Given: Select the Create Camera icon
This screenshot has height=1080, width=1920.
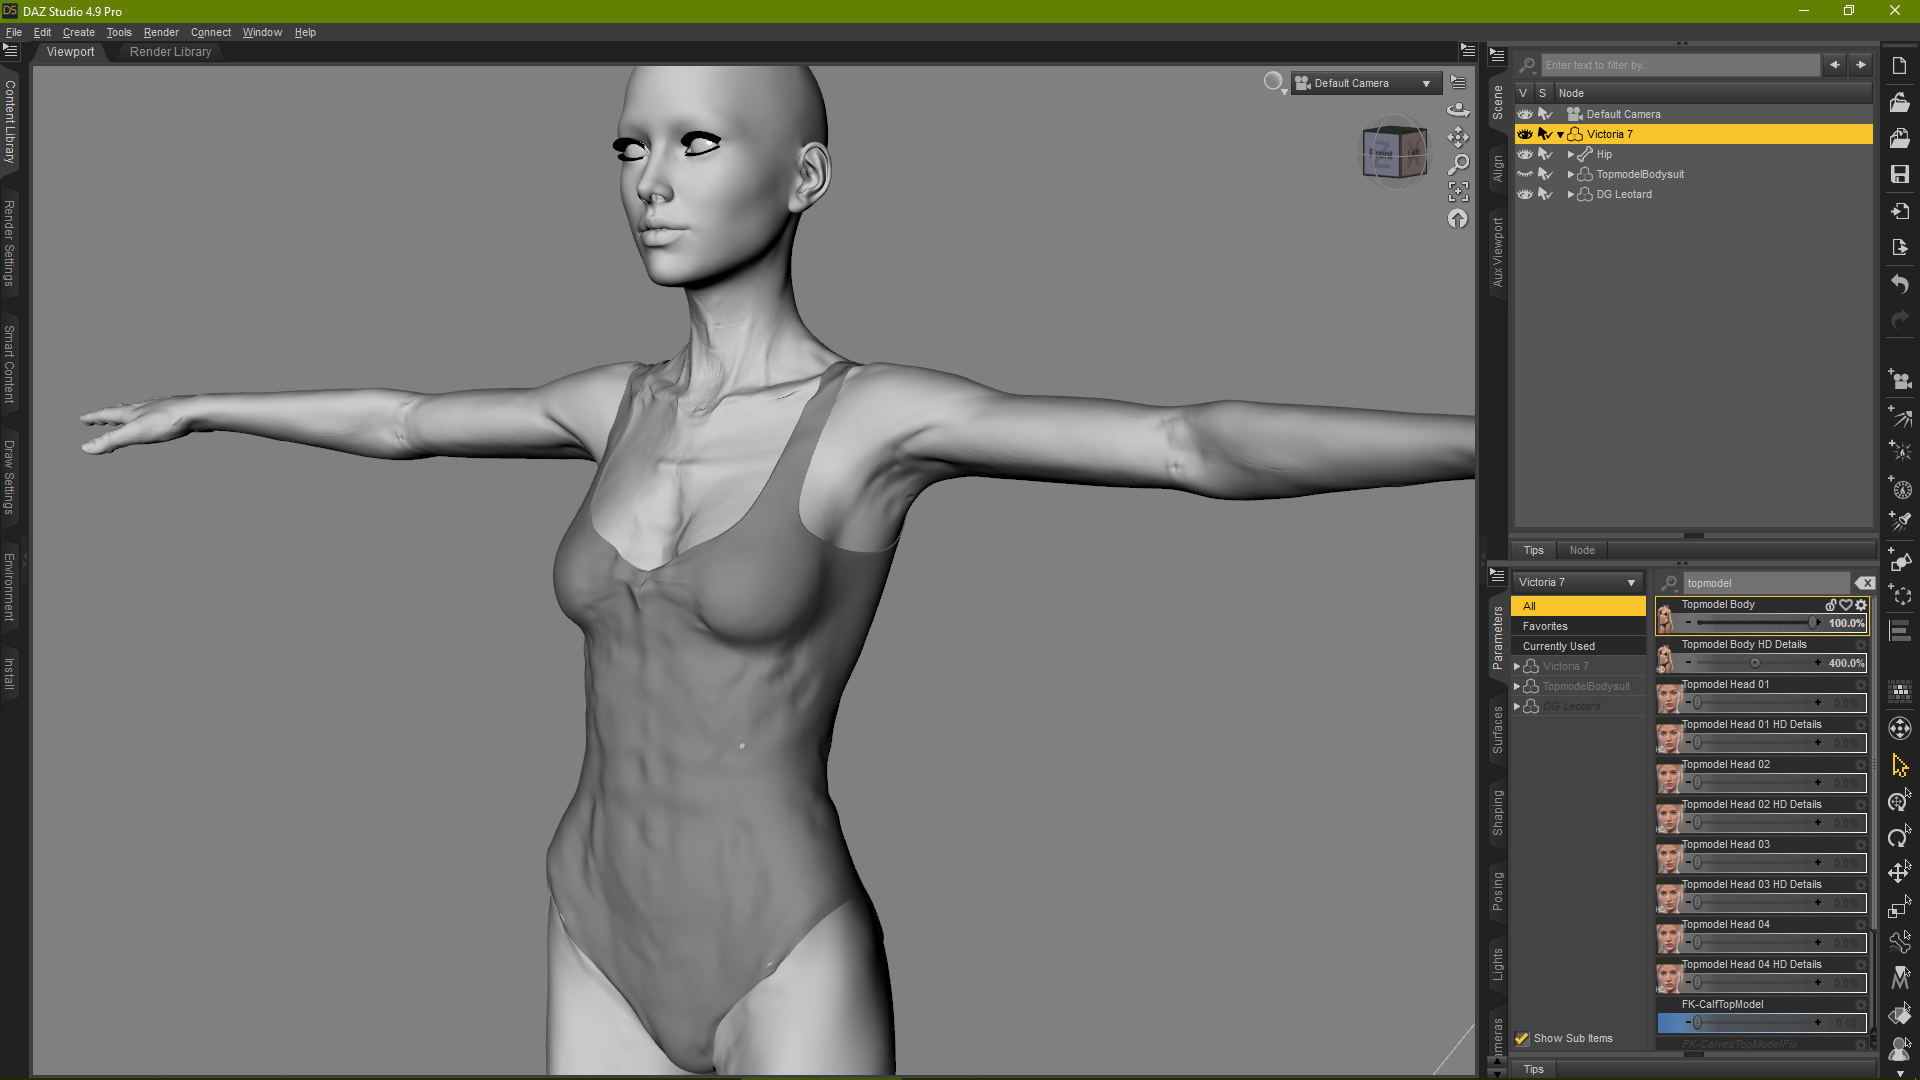Looking at the screenshot, I should click(1899, 380).
